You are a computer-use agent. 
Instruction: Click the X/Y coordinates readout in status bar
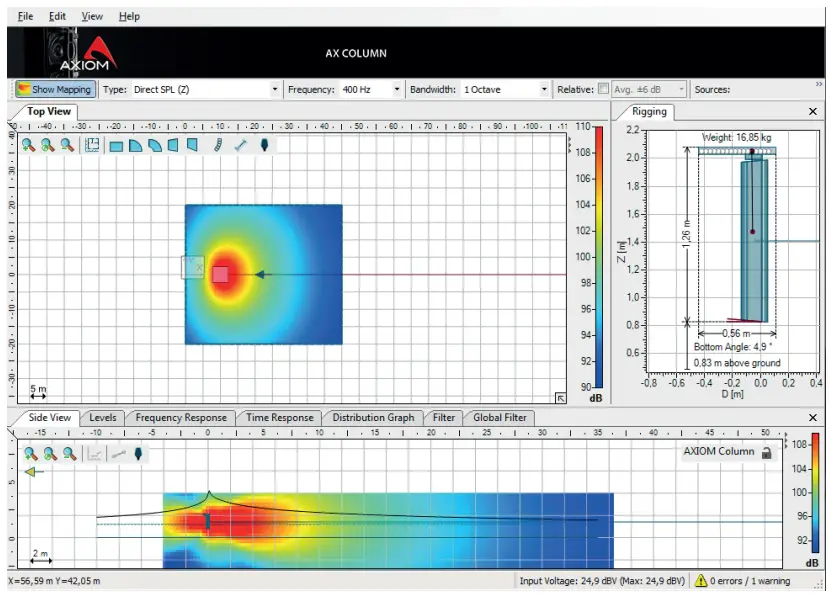54,580
